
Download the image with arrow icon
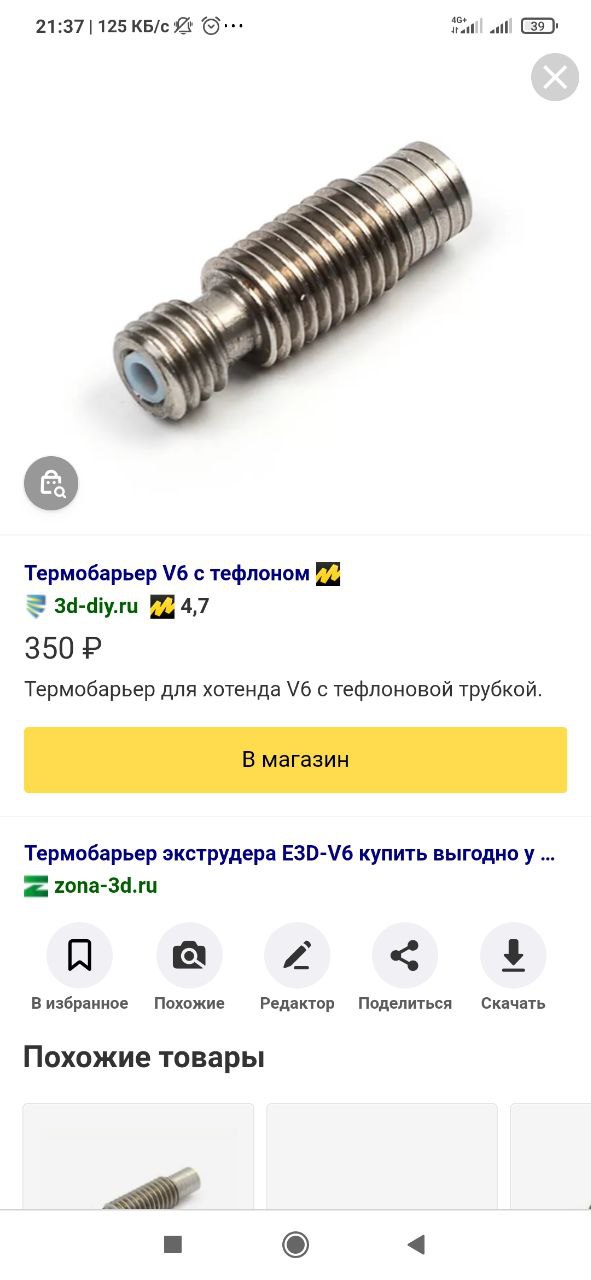(x=513, y=956)
